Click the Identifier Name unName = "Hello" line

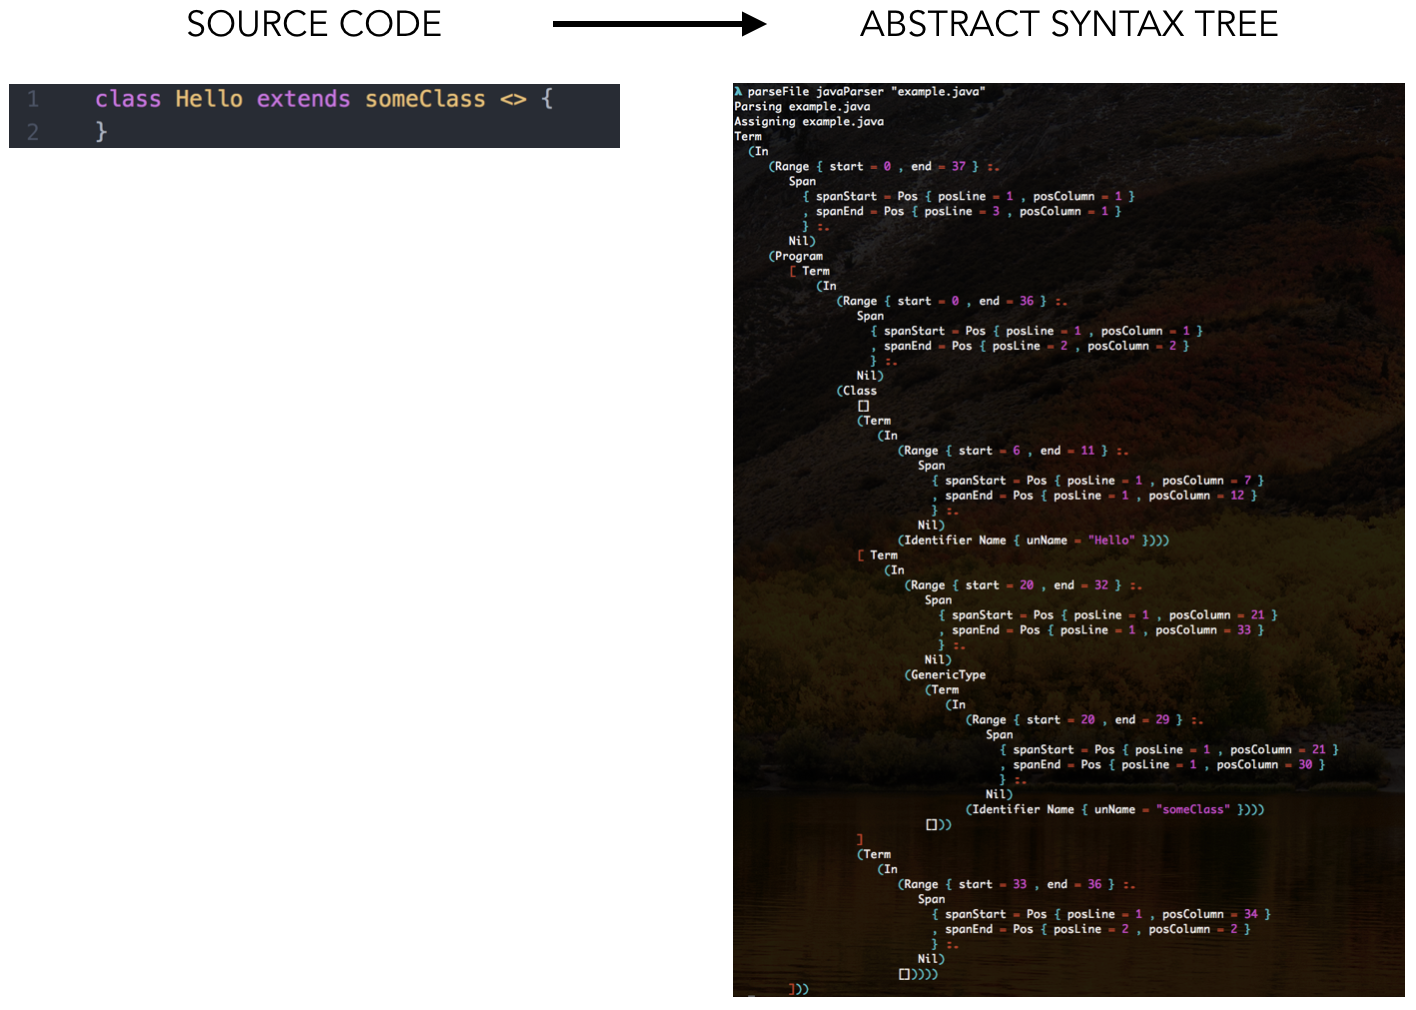(1033, 540)
